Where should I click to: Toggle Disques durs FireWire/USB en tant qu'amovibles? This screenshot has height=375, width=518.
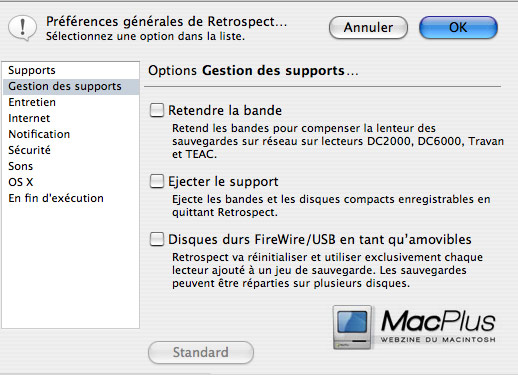click(x=157, y=239)
